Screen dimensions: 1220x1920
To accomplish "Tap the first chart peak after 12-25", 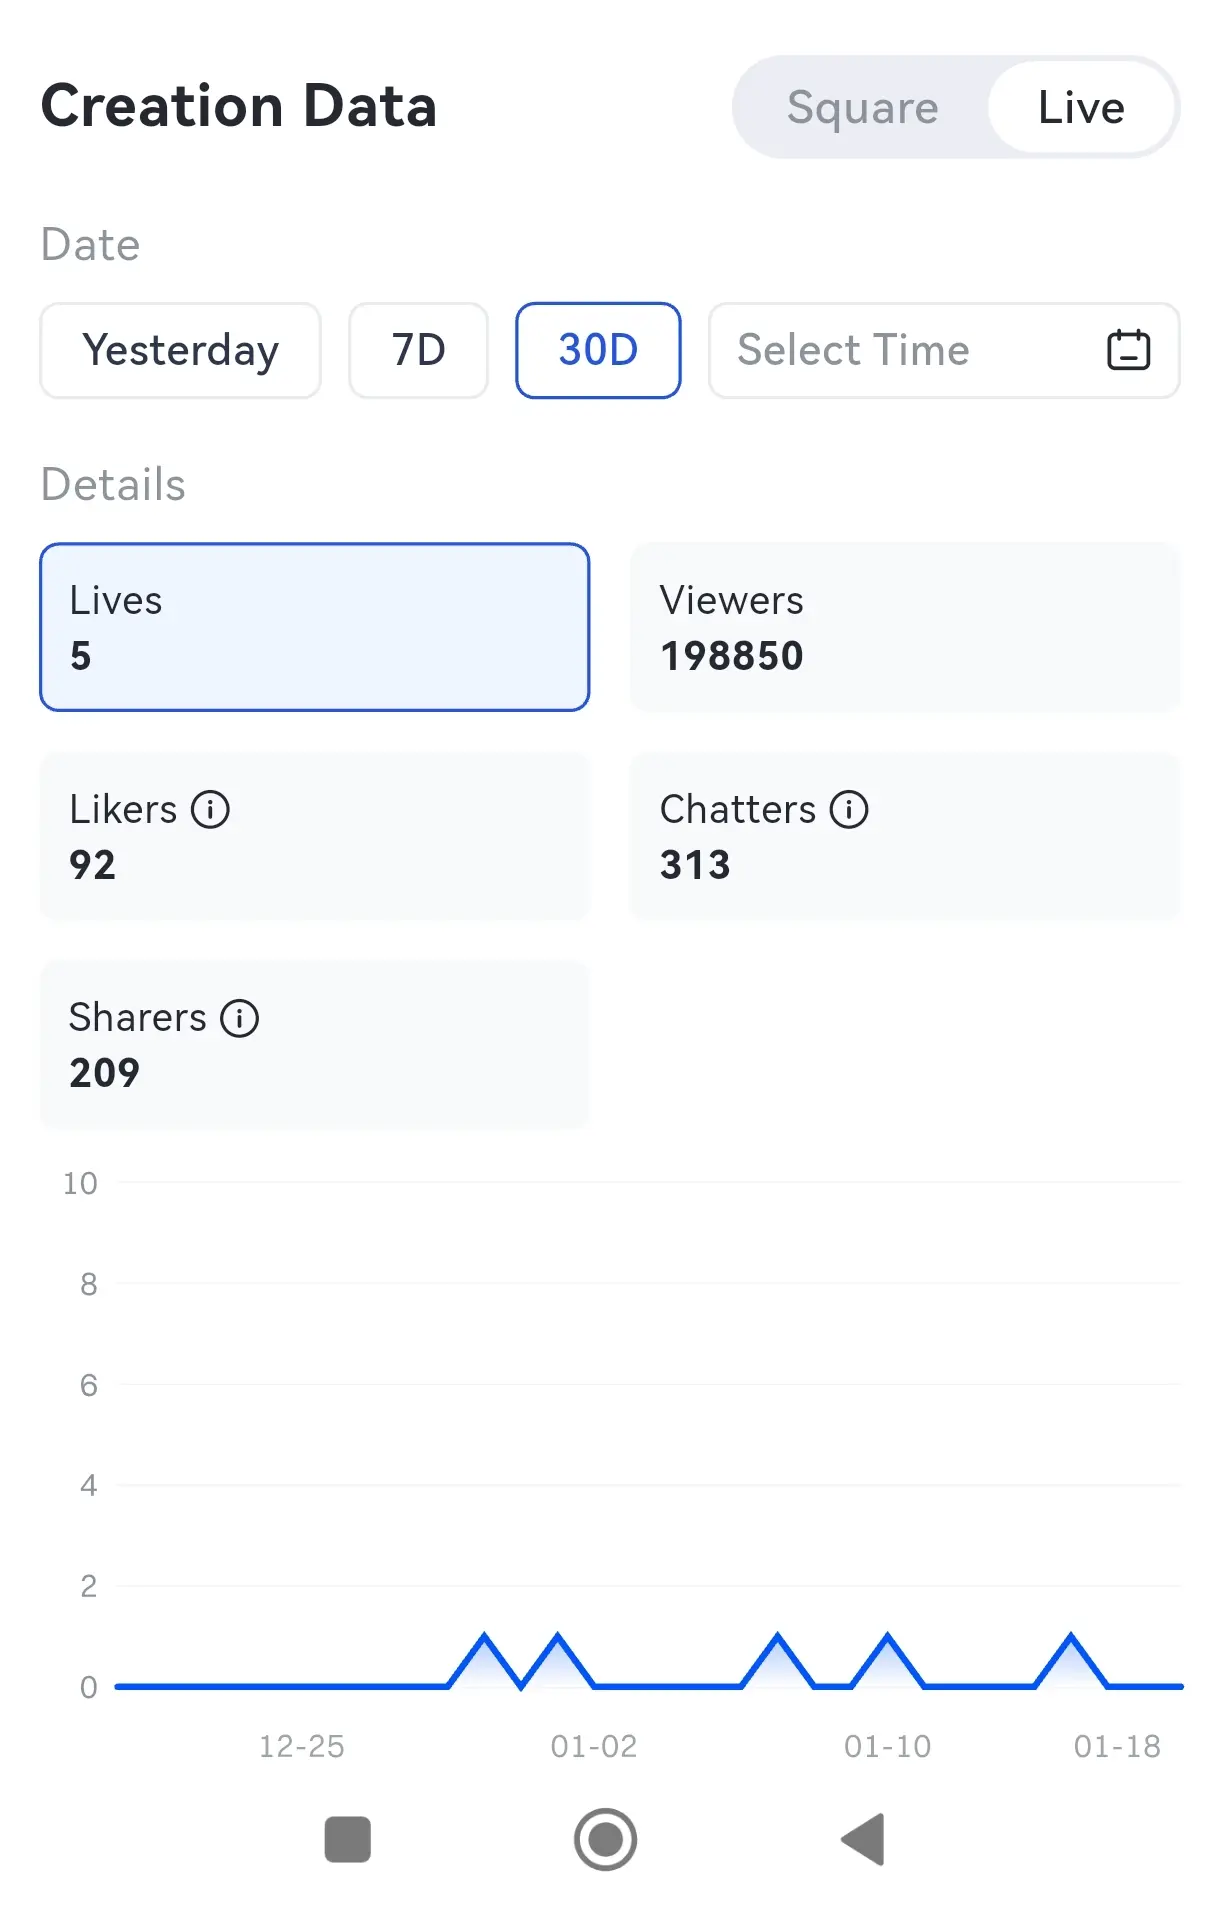I will pyautogui.click(x=485, y=1637).
